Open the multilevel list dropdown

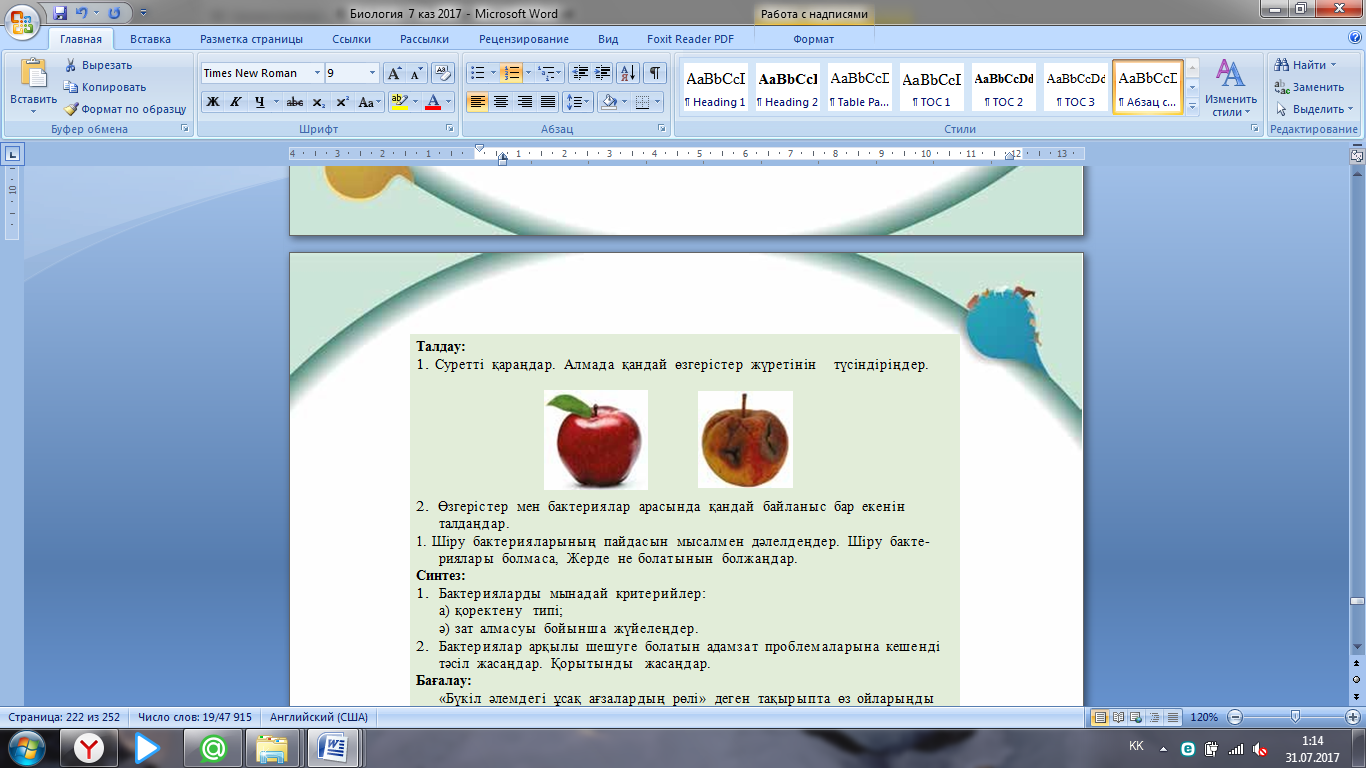549,73
